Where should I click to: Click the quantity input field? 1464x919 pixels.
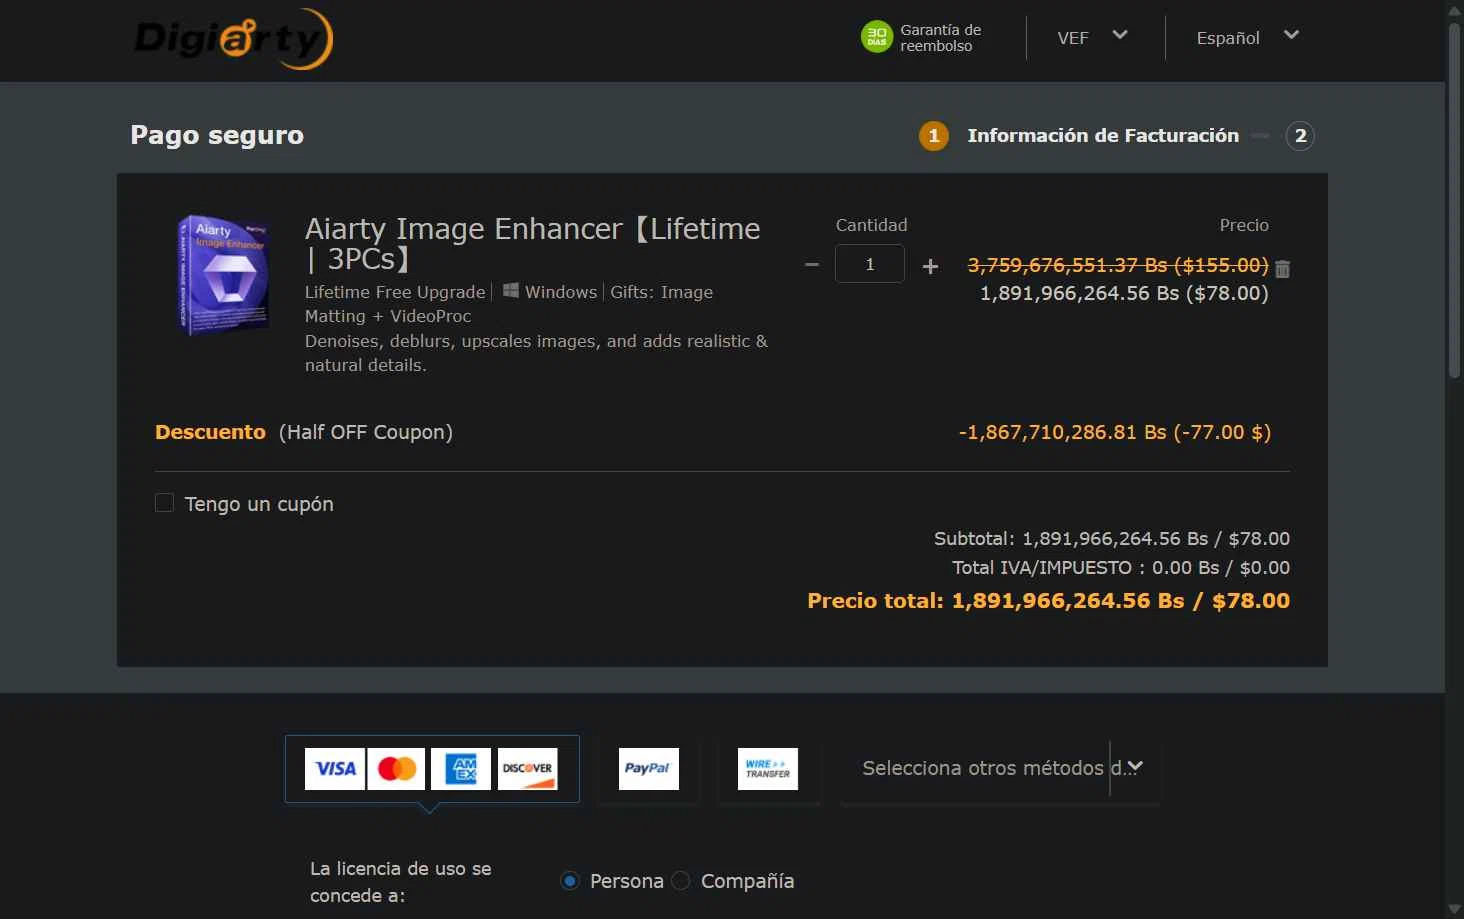870,264
